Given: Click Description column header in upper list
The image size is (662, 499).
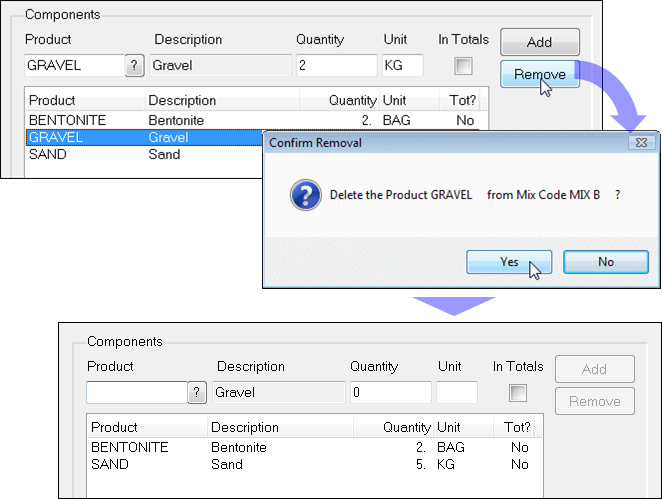Looking at the screenshot, I should tap(222, 100).
